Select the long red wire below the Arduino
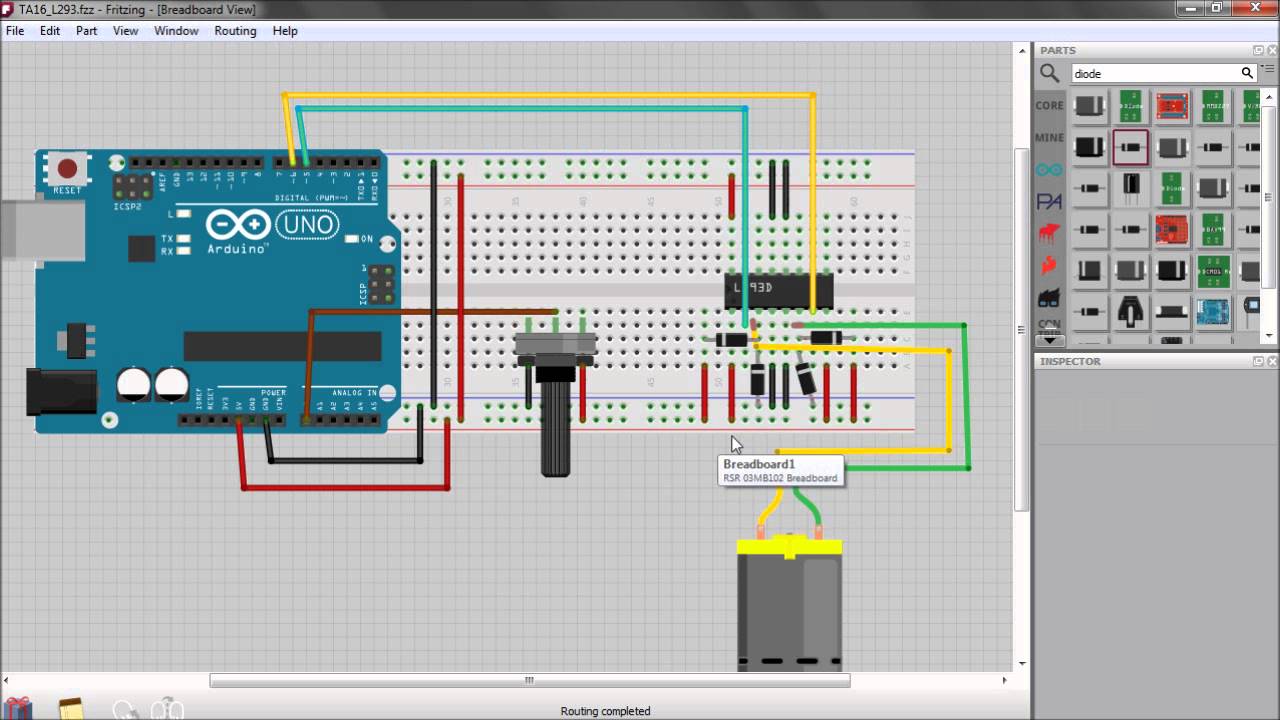The image size is (1280, 720). 345,488
